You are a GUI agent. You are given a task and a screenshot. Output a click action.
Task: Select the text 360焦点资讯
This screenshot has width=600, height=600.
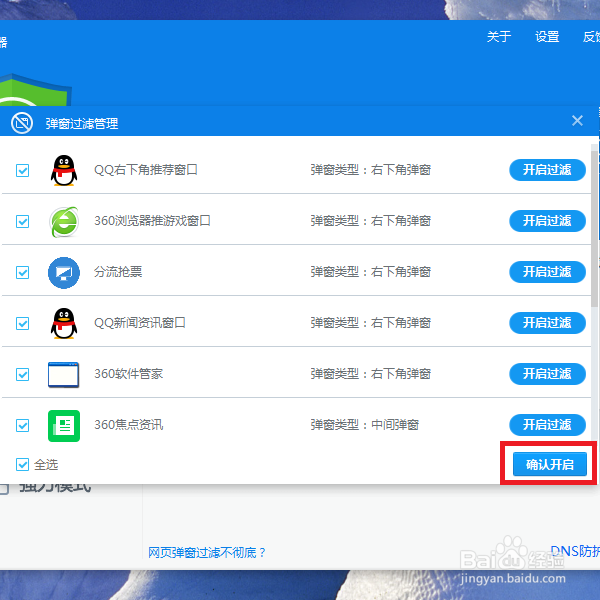[x=129, y=425]
